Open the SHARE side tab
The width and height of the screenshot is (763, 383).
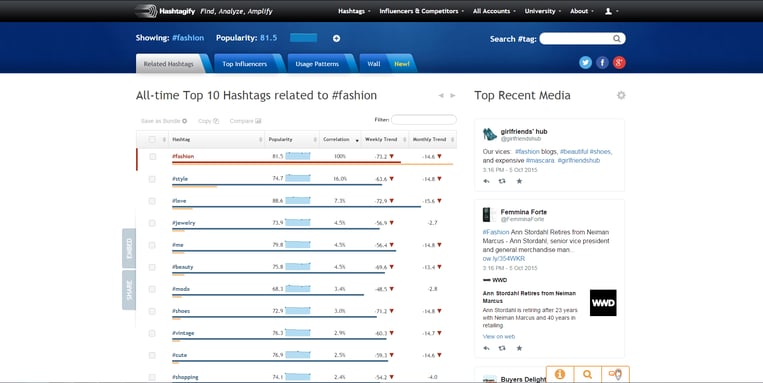129,290
